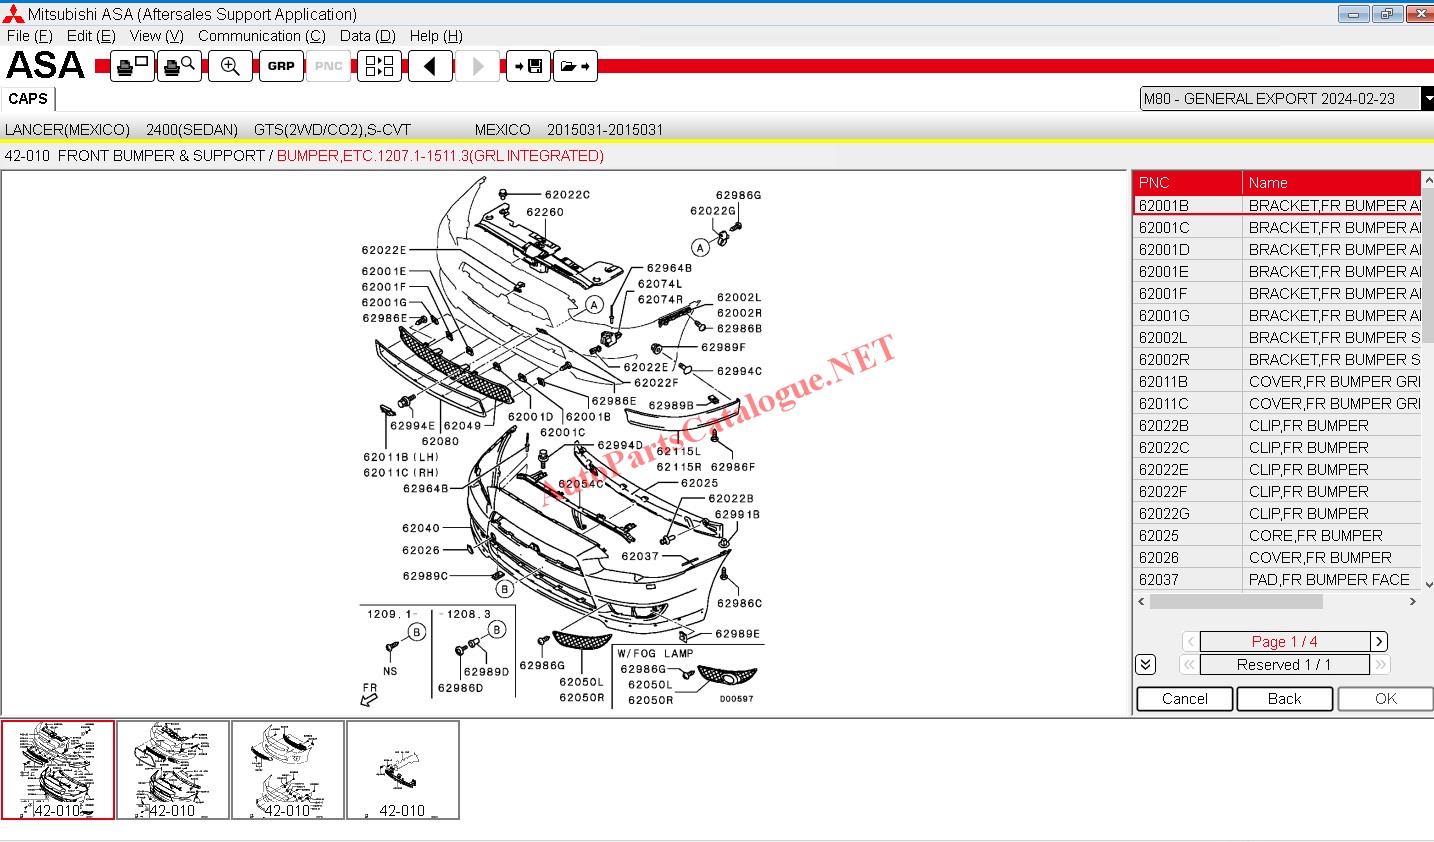Click the double-right arrow beside Reserved 1 / 1
Image resolution: width=1434 pixels, height=842 pixels.
tap(1380, 665)
